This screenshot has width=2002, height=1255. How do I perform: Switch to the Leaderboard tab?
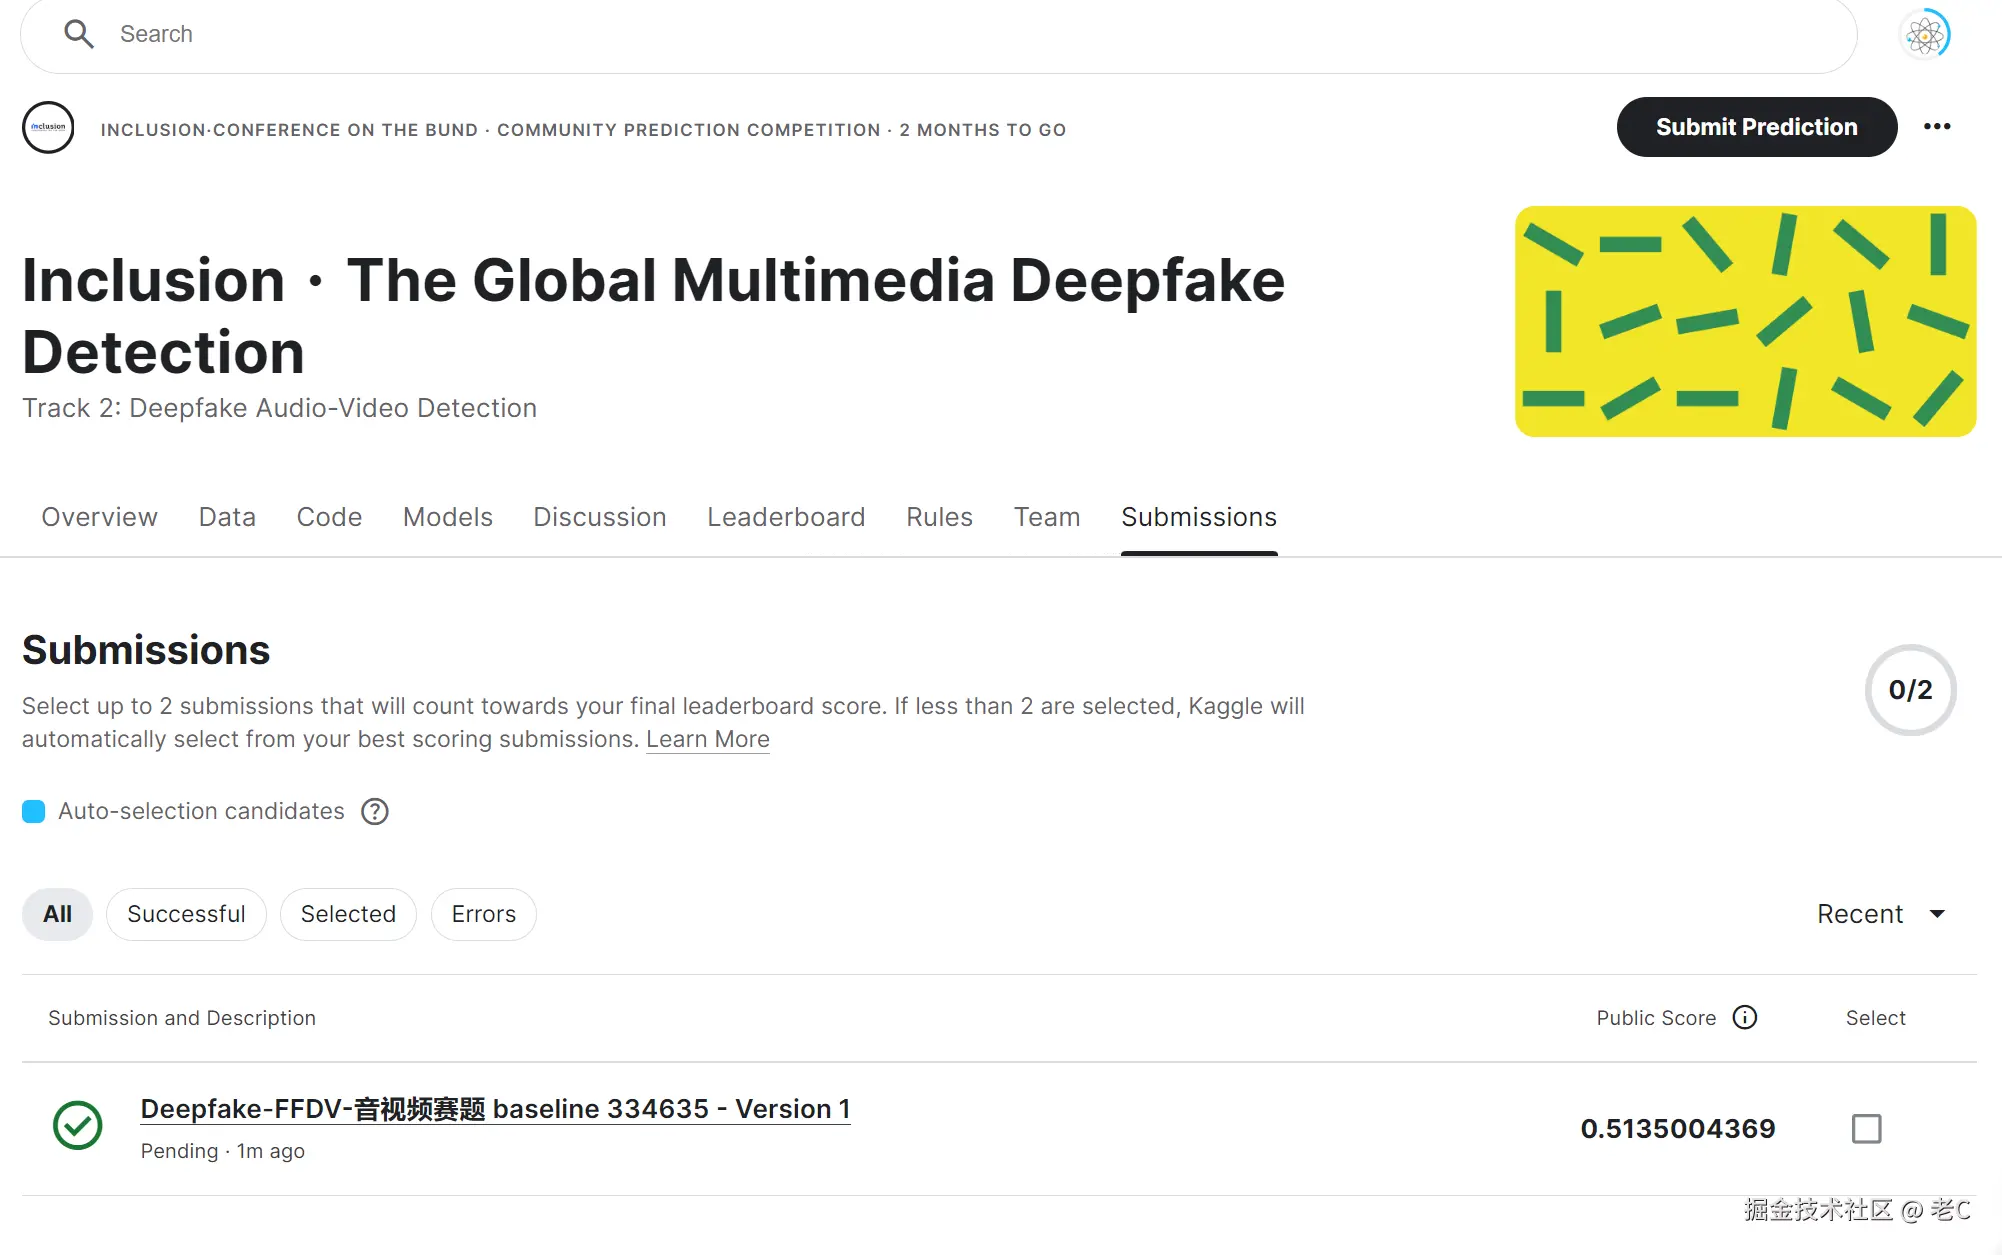(785, 517)
